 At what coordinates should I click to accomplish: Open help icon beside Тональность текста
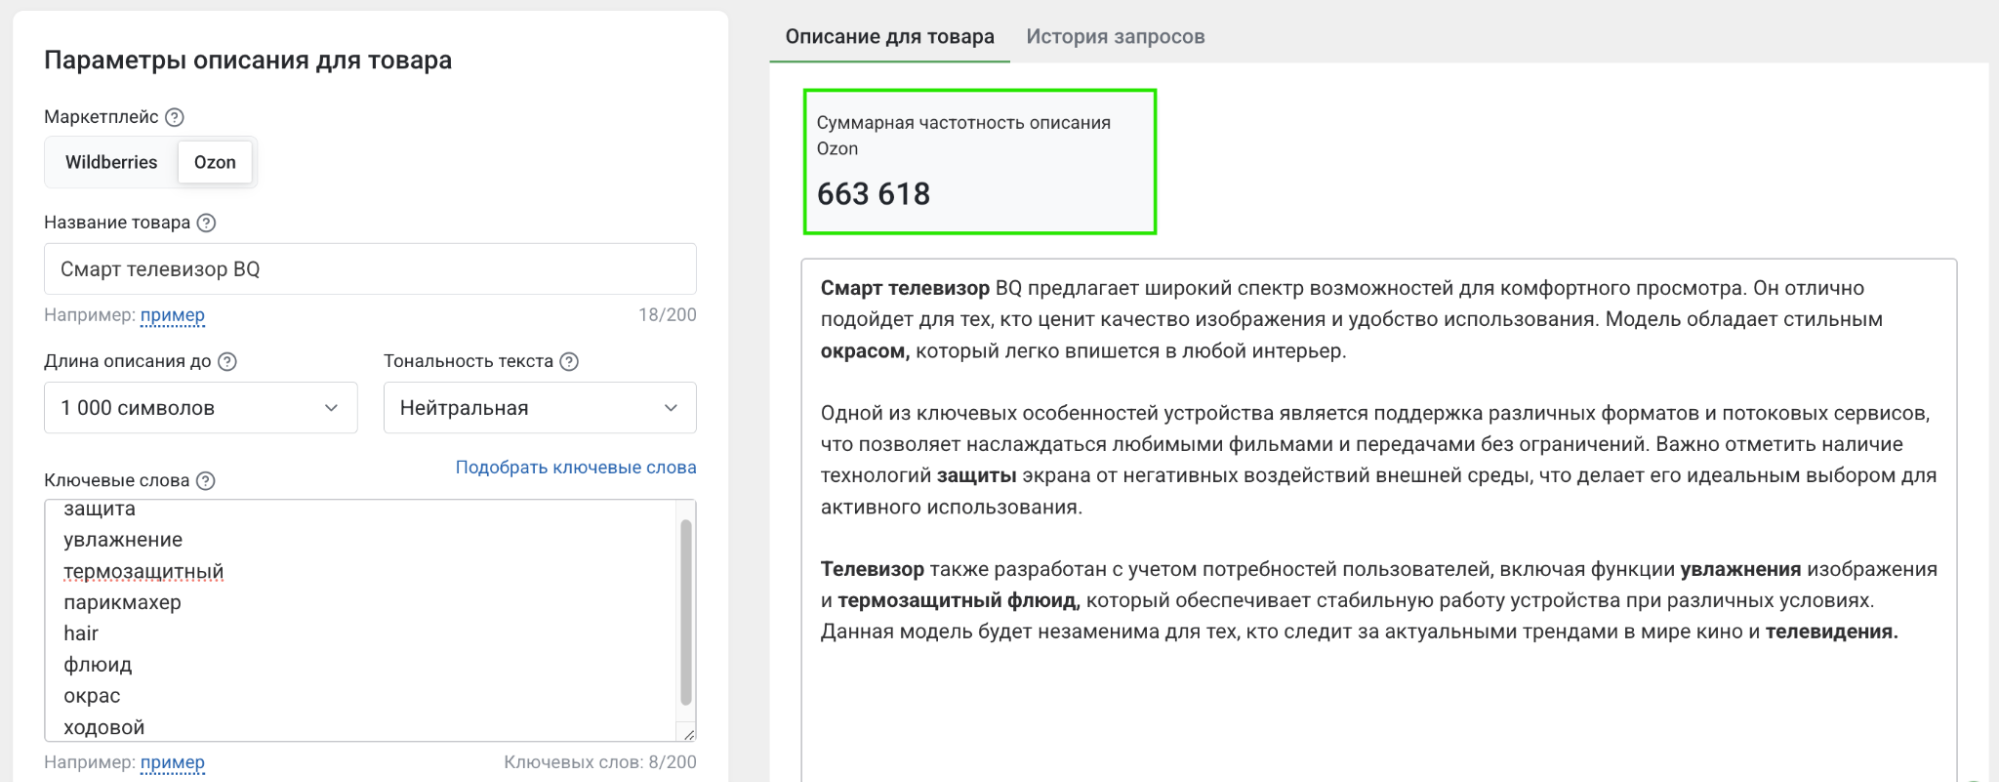(569, 362)
